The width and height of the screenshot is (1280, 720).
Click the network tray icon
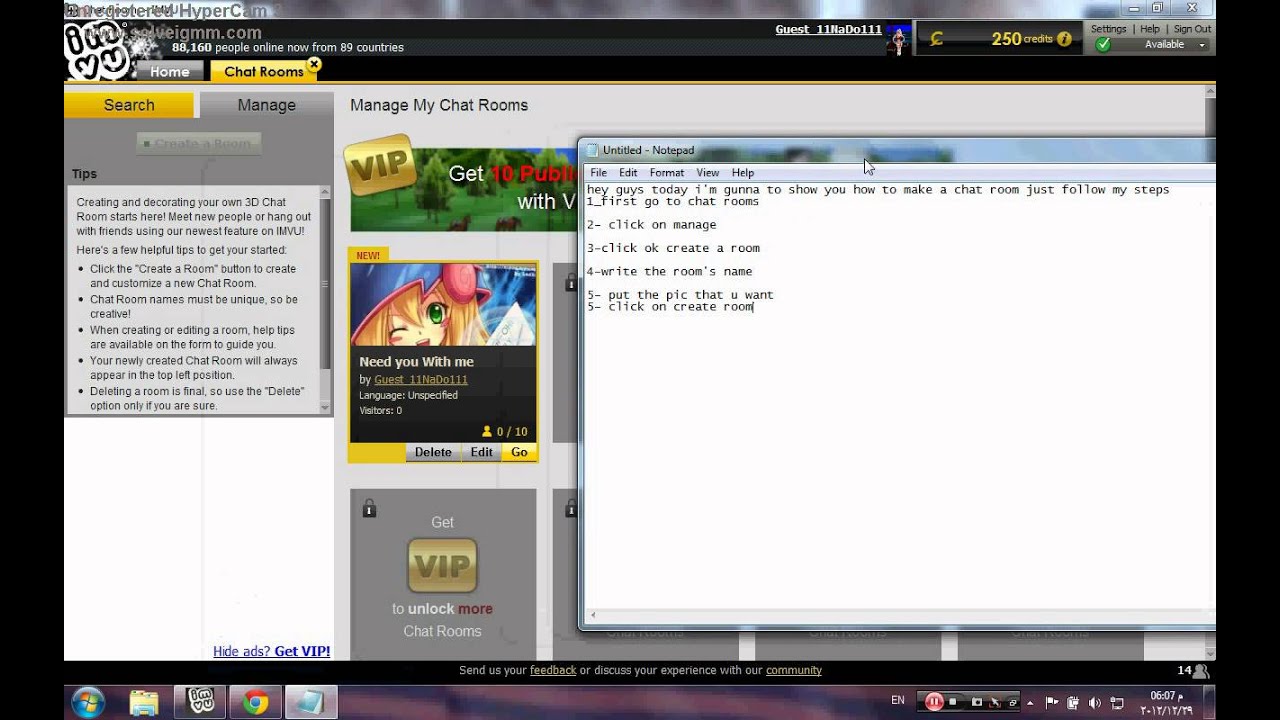(1117, 703)
